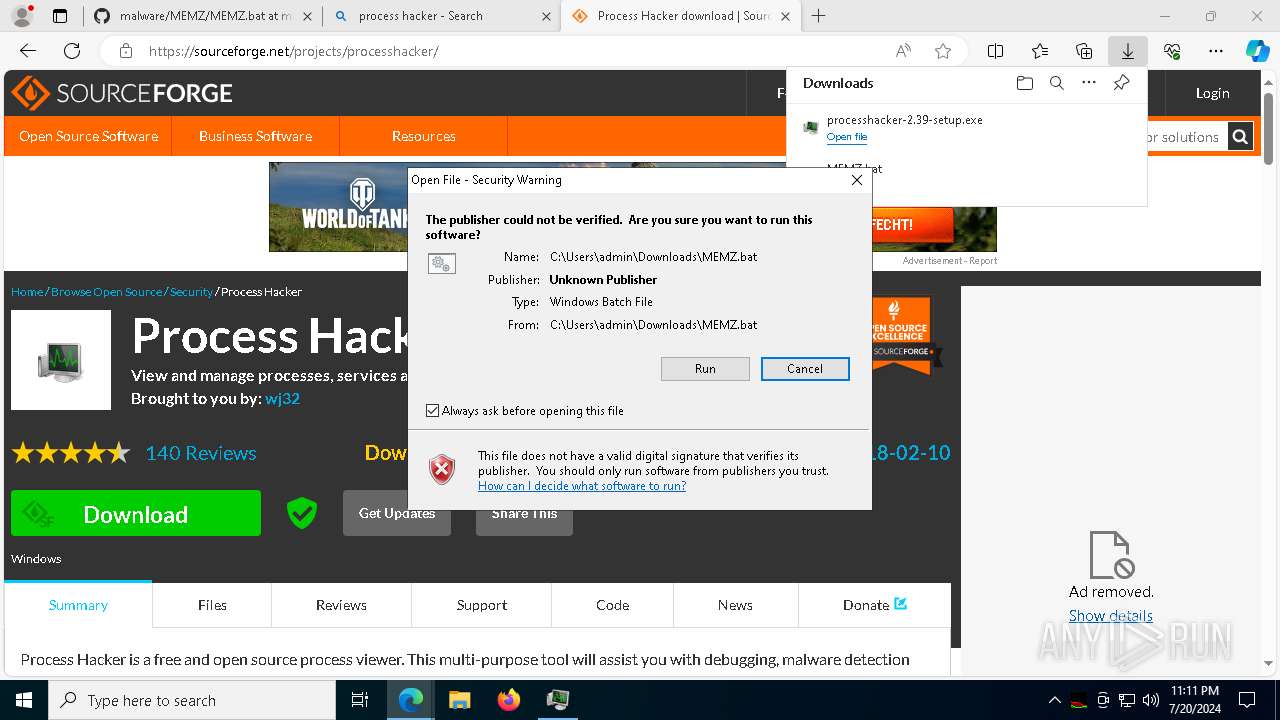Open a new browser tab
This screenshot has height=720, width=1280.
coord(819,16)
